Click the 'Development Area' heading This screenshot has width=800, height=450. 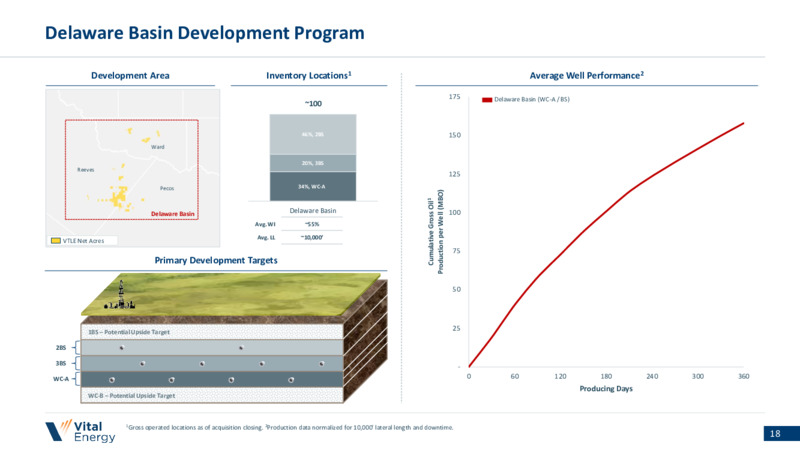coord(130,76)
